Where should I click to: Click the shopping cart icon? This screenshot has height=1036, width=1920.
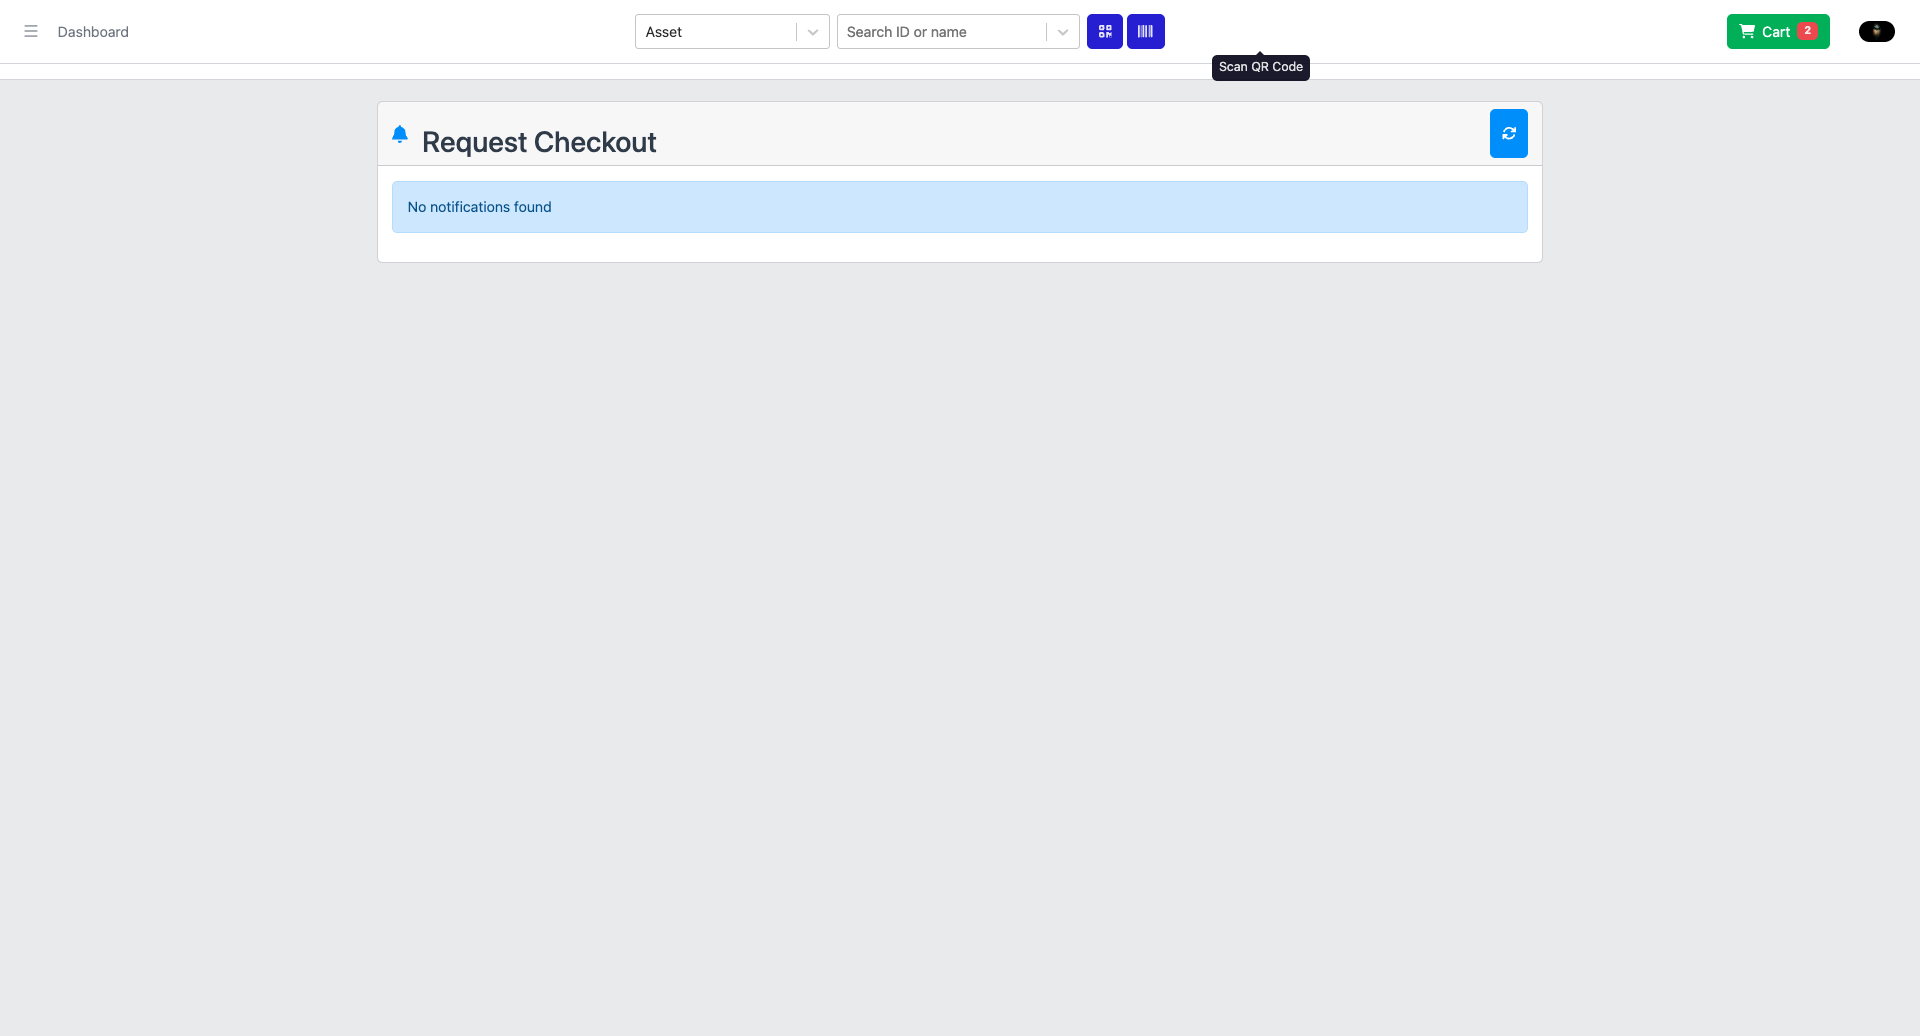[x=1747, y=32]
